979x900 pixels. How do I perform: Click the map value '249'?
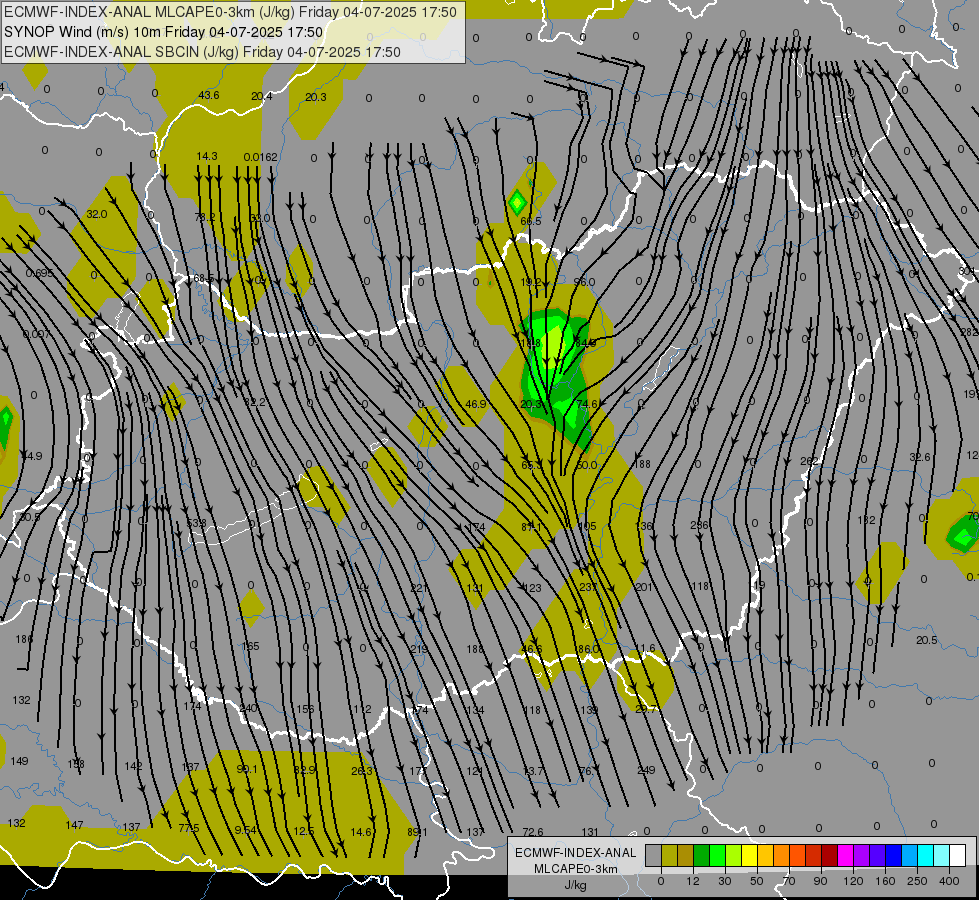[x=646, y=770]
